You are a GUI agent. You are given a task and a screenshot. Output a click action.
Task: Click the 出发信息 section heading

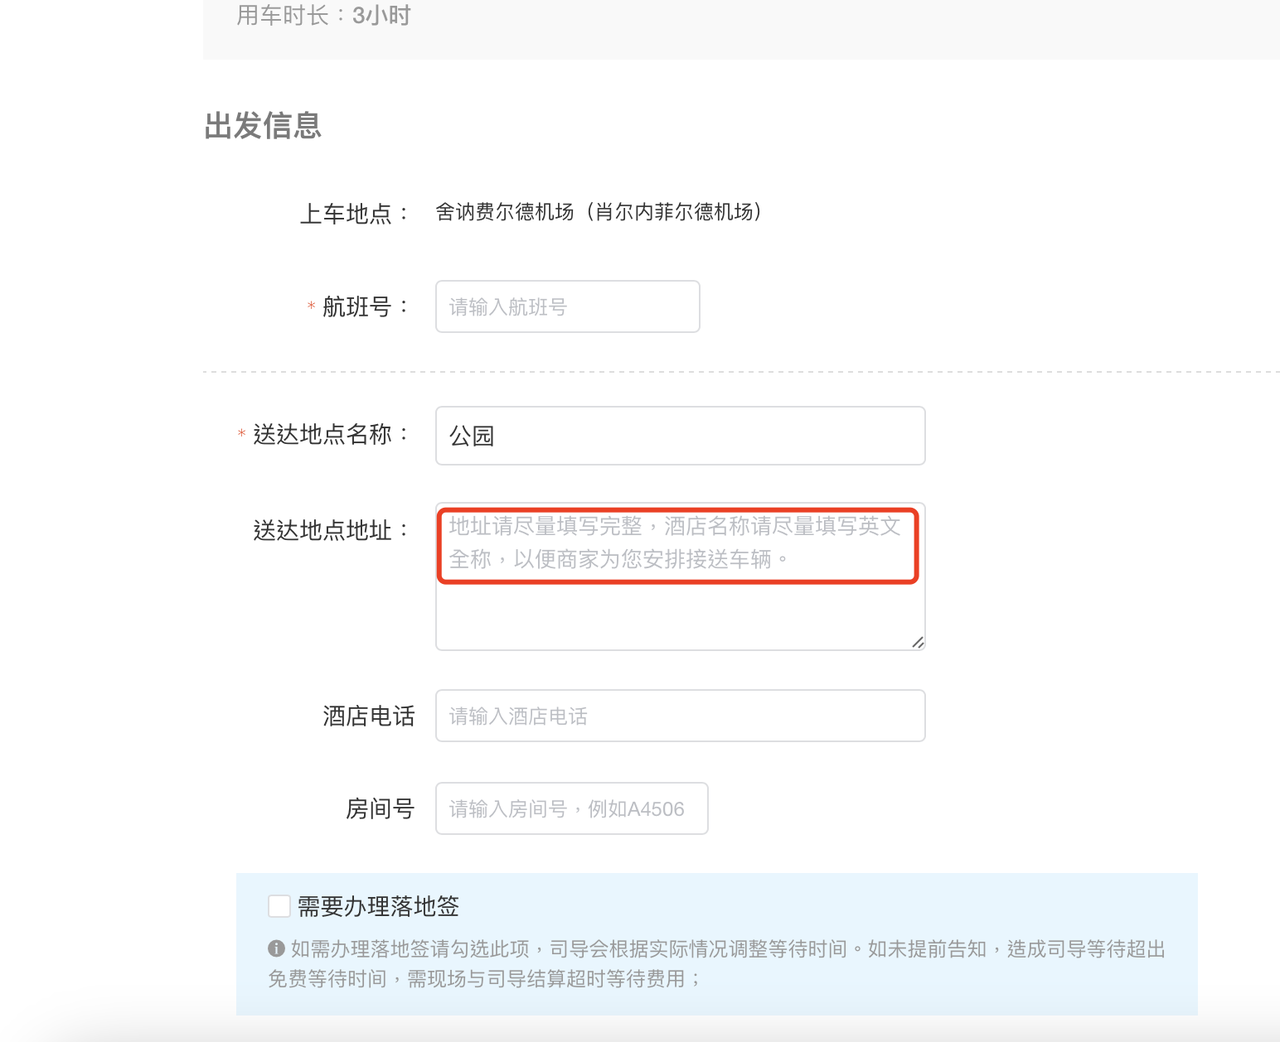262,126
